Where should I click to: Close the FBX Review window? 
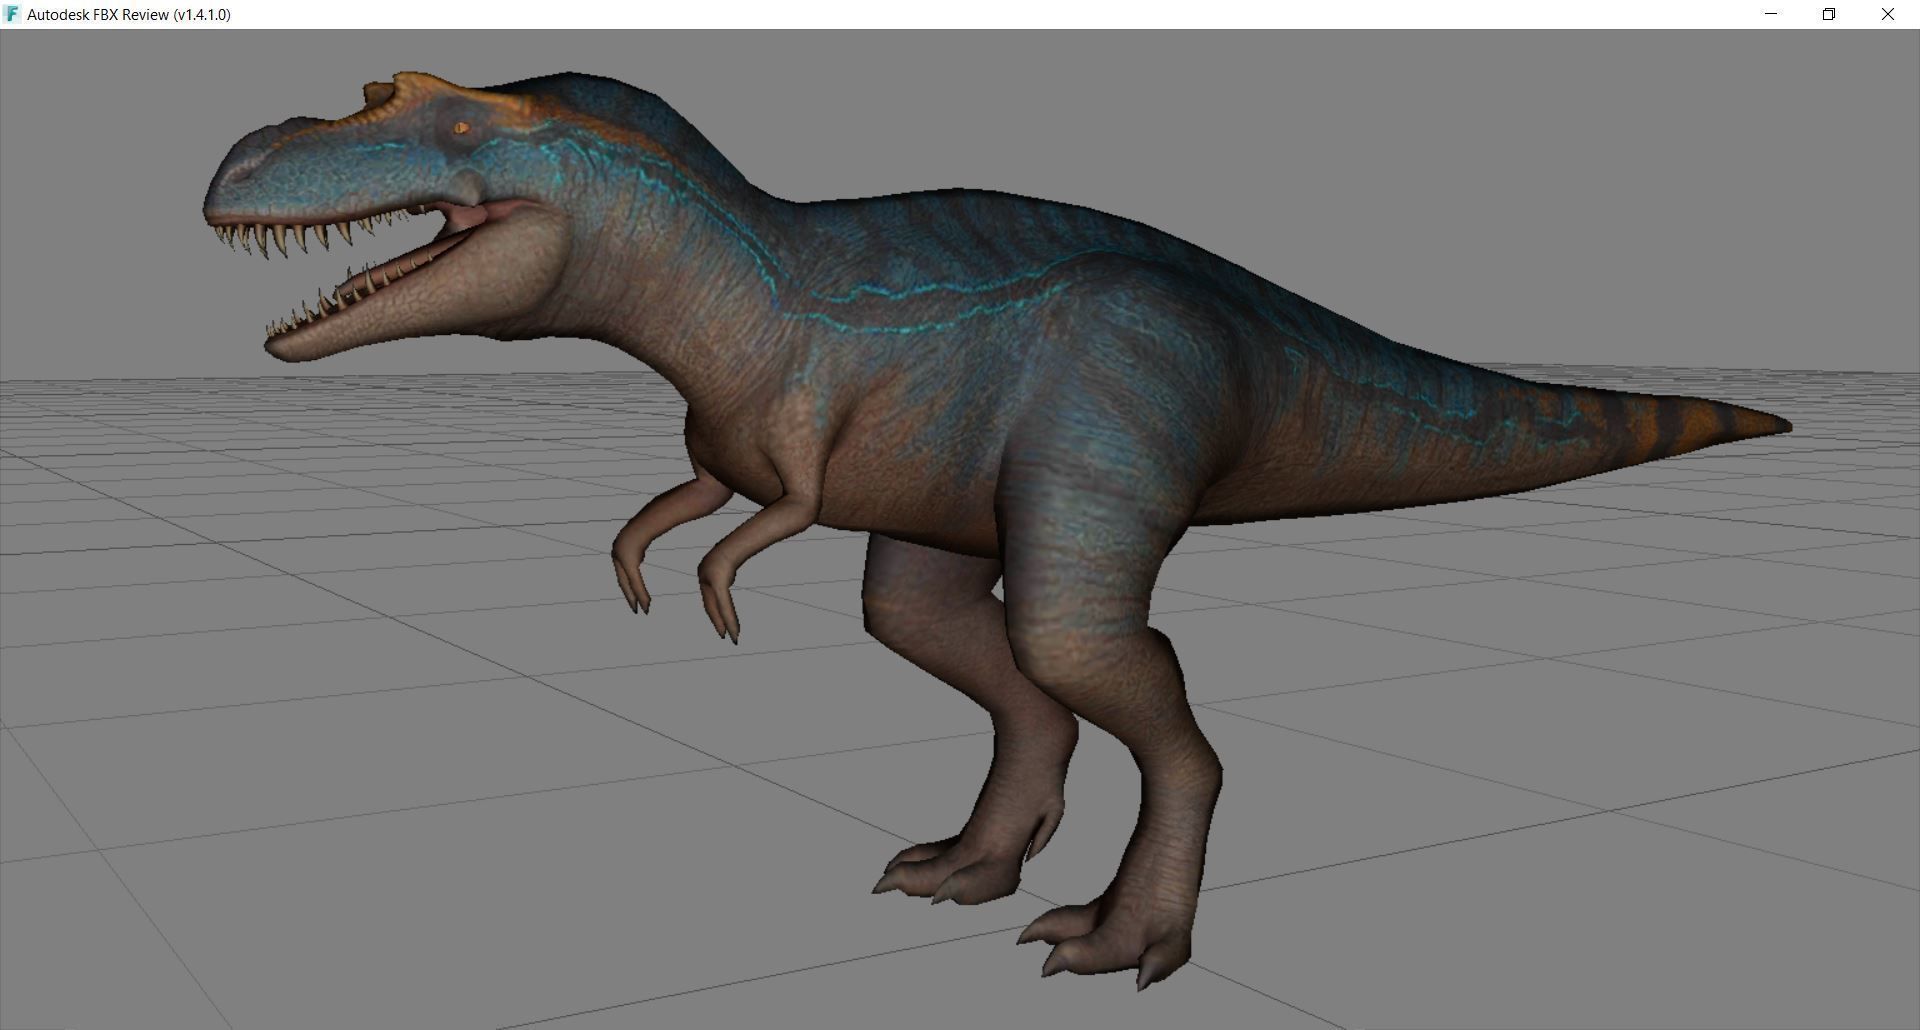click(1888, 14)
